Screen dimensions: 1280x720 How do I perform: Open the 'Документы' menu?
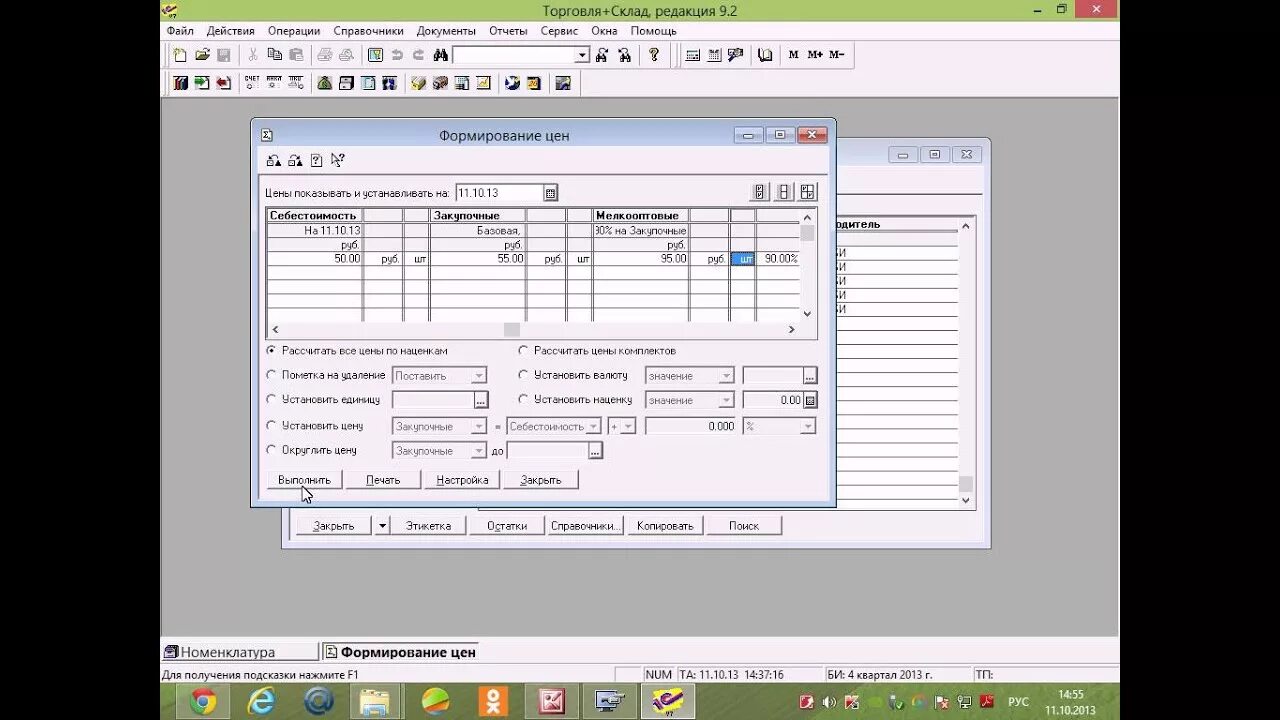click(x=446, y=31)
